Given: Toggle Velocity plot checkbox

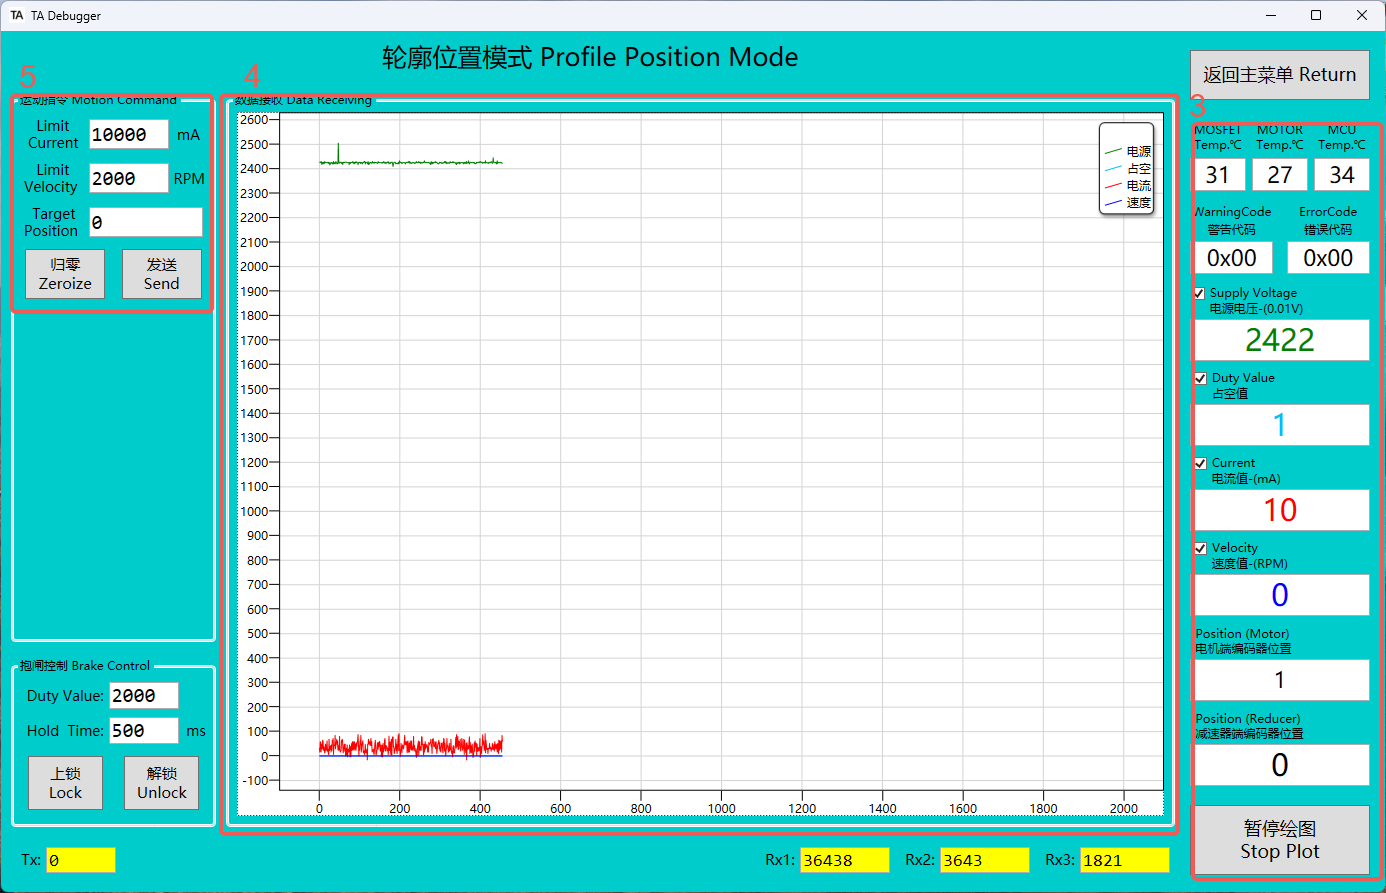Looking at the screenshot, I should coord(1201,548).
